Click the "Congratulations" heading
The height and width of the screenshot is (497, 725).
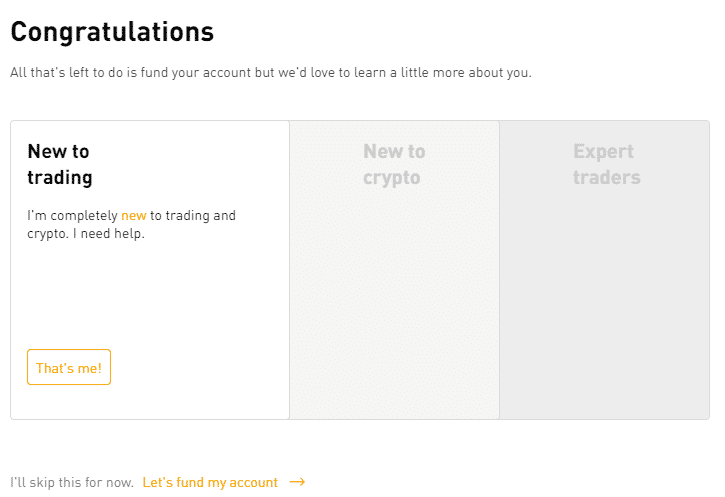112,32
